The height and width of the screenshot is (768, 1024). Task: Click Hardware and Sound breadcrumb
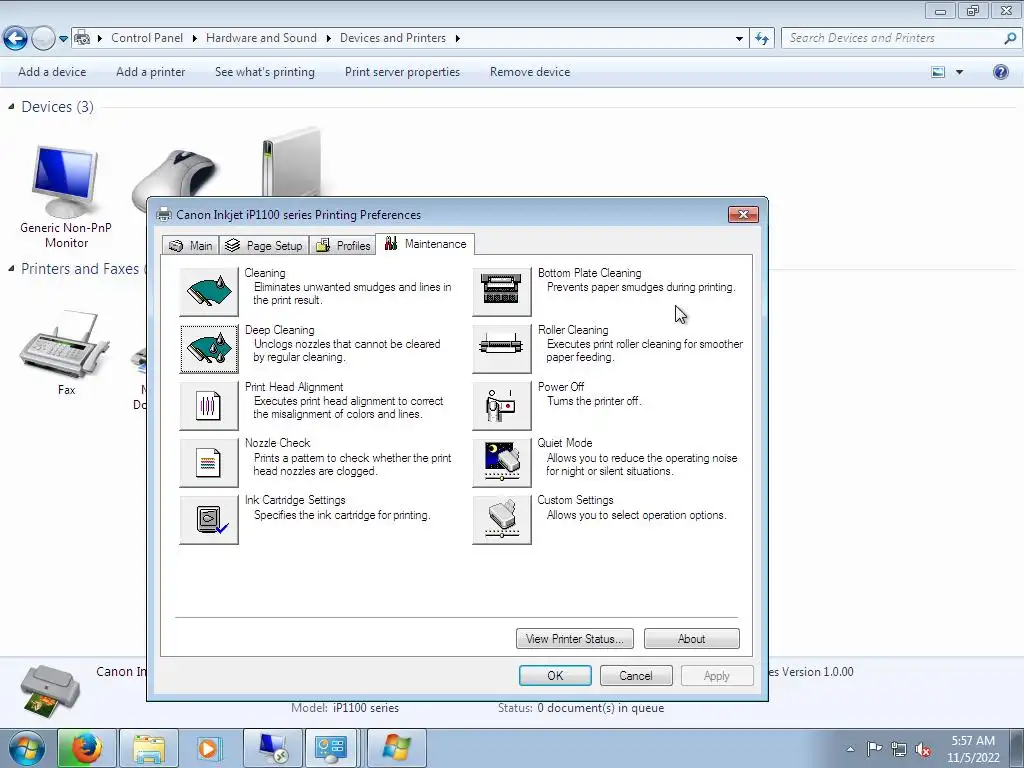261,38
